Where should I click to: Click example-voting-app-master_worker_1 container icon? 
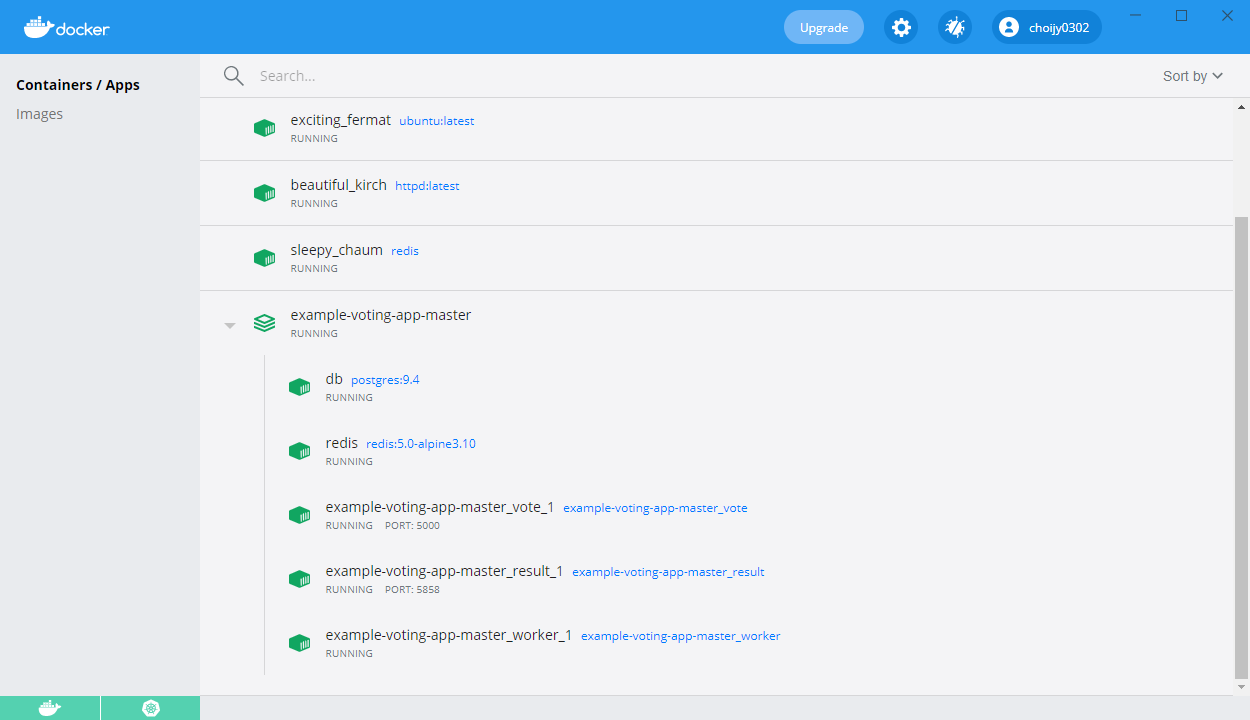pyautogui.click(x=299, y=643)
